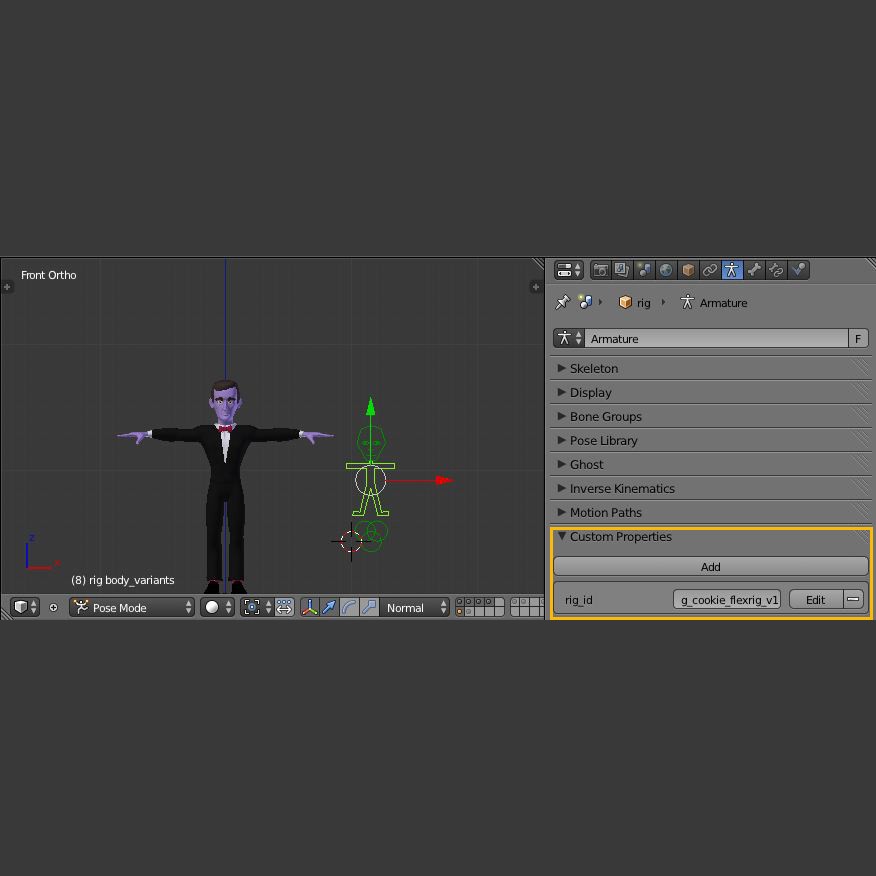Image resolution: width=876 pixels, height=876 pixels.
Task: Select the Bone properties icon
Action: [754, 270]
